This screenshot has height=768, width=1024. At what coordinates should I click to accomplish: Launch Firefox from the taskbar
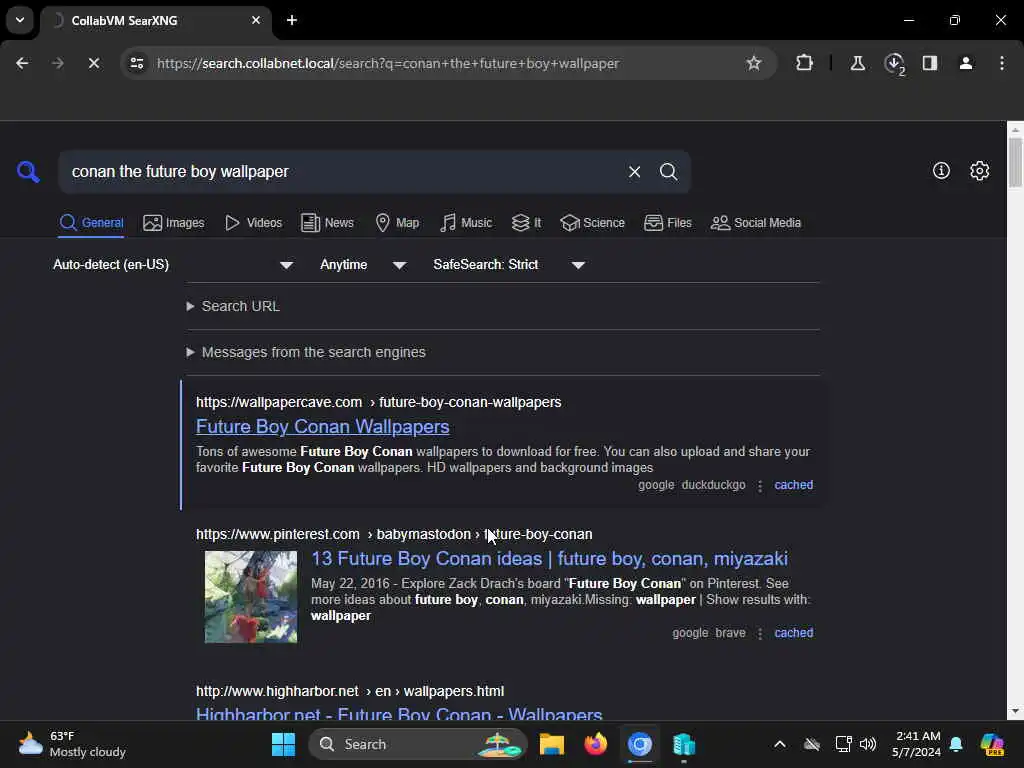coord(596,744)
